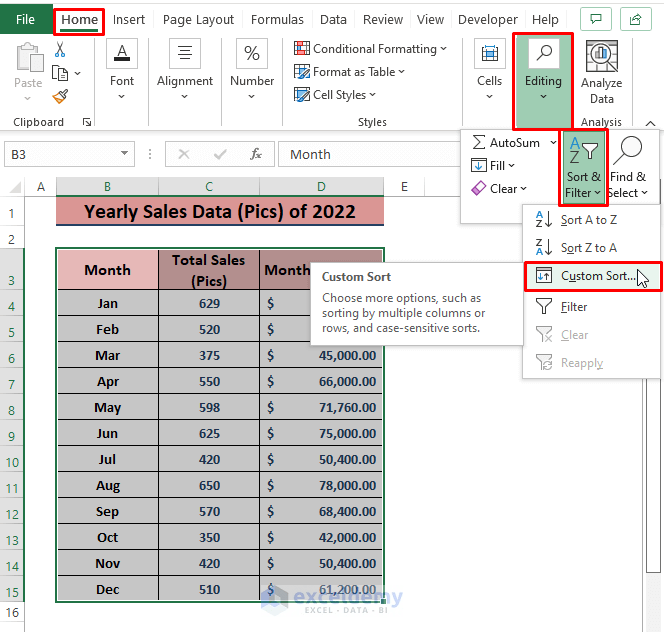Expand the Paste options arrow
Viewport: 664px width, 632px height.
28,99
